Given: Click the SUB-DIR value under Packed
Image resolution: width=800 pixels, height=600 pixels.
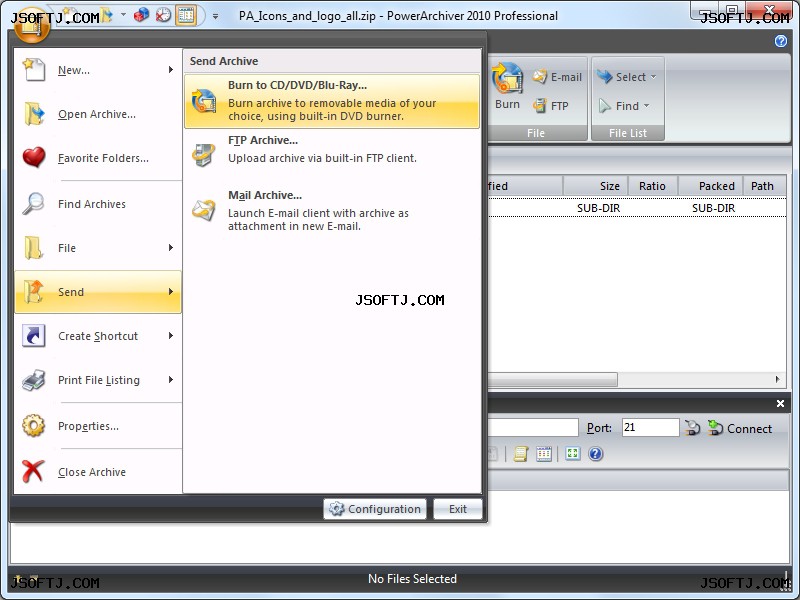Looking at the screenshot, I should pyautogui.click(x=713, y=208).
